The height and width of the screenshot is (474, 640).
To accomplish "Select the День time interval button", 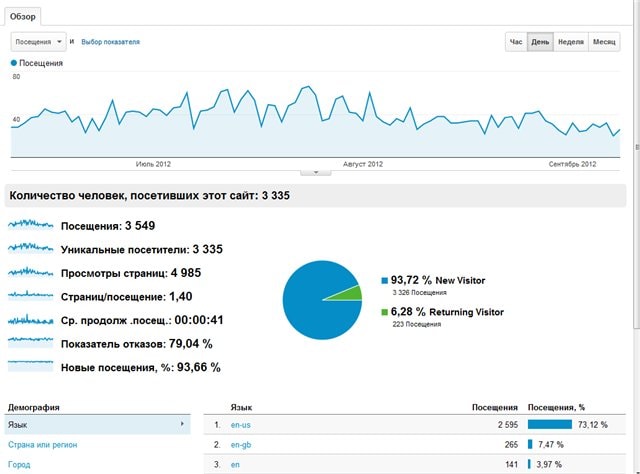I will point(540,42).
